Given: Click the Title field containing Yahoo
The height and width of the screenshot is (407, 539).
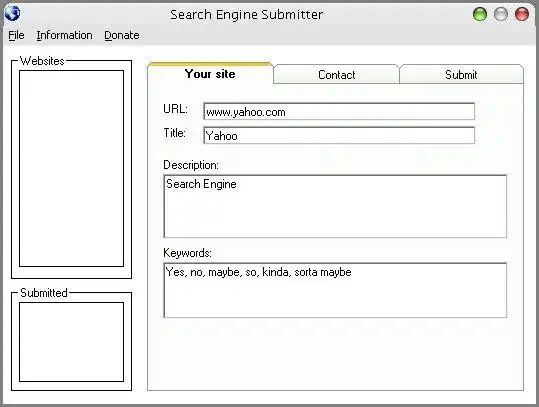Looking at the screenshot, I should tap(339, 135).
